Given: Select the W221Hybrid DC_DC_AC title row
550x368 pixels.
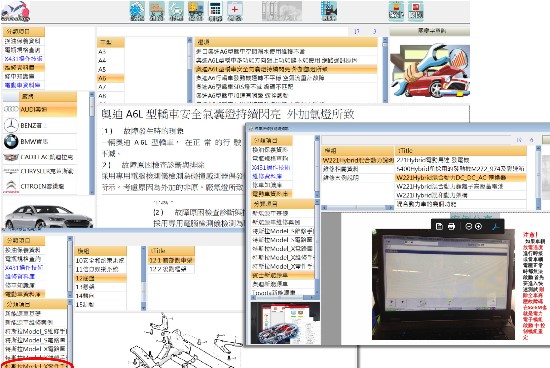Looking at the screenshot, I should pos(461,178).
